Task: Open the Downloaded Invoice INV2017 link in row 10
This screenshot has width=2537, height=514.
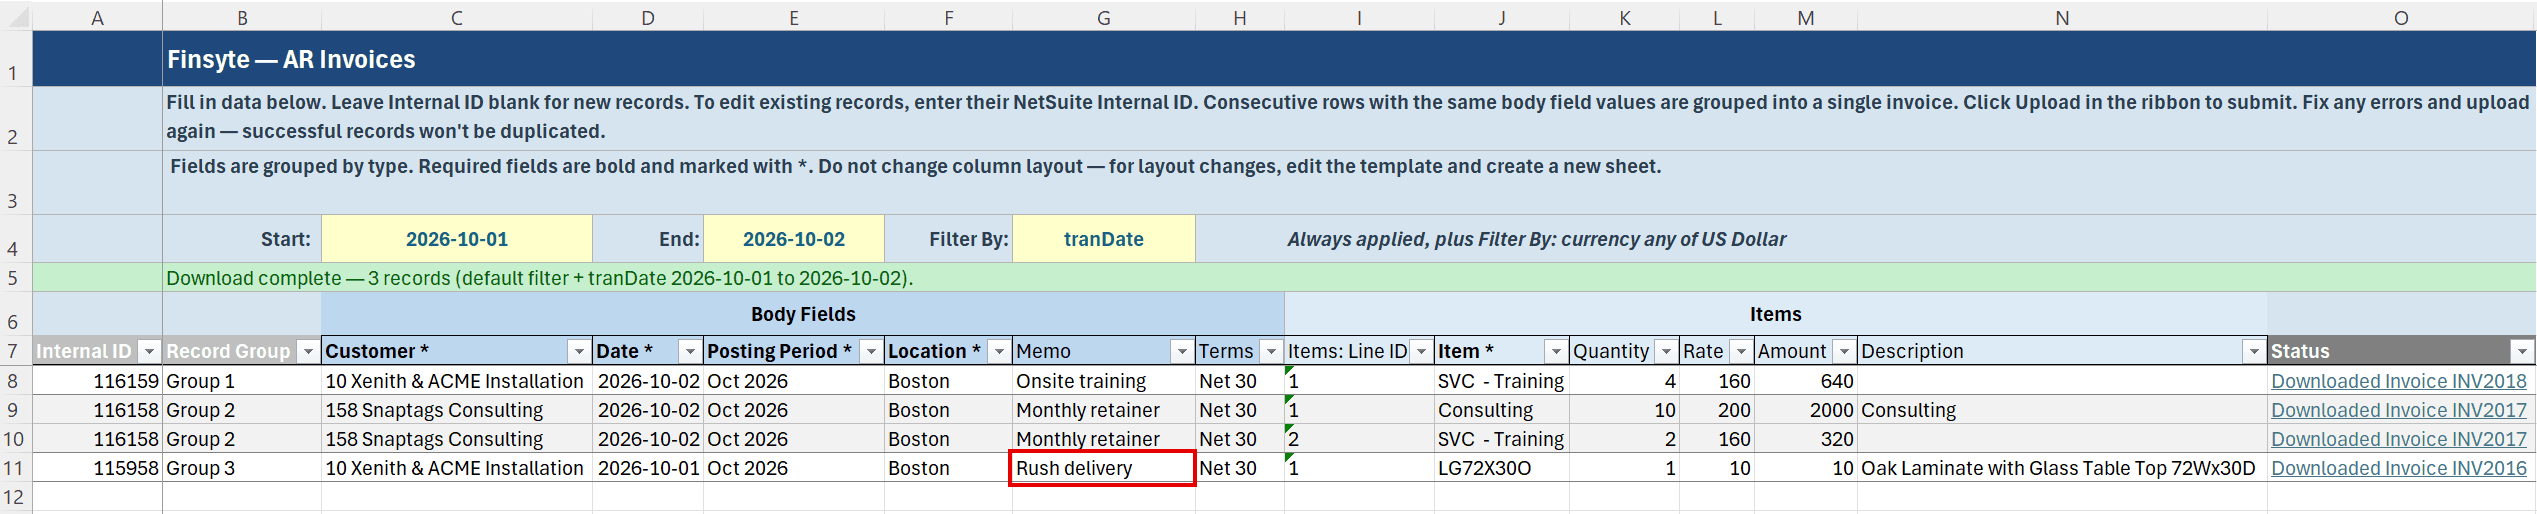Action: (x=2398, y=439)
